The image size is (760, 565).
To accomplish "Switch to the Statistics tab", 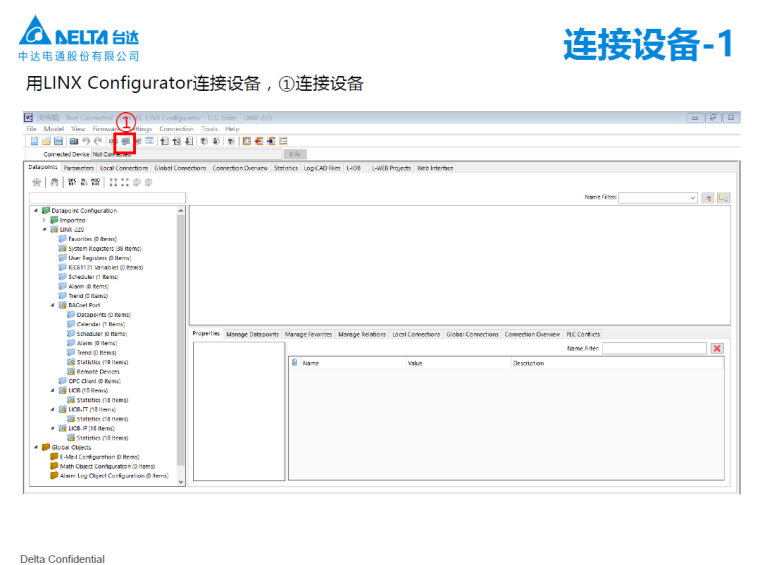I will point(286,168).
